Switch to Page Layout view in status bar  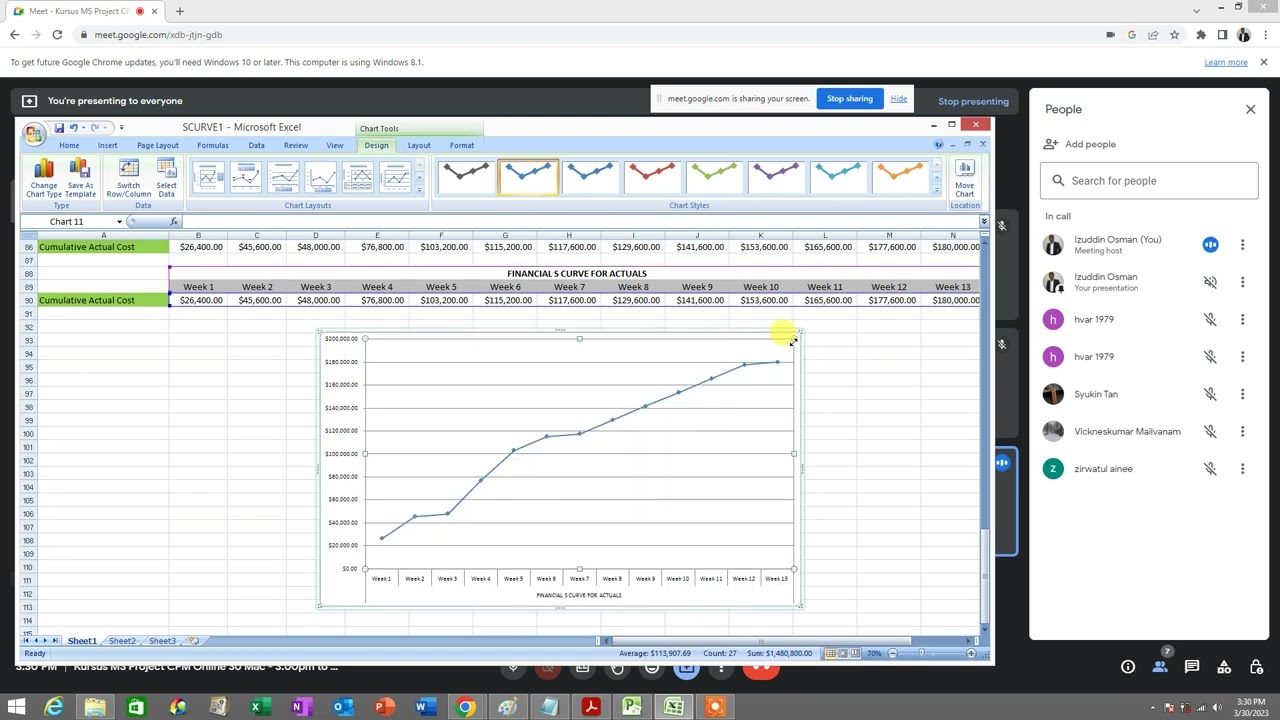842,653
